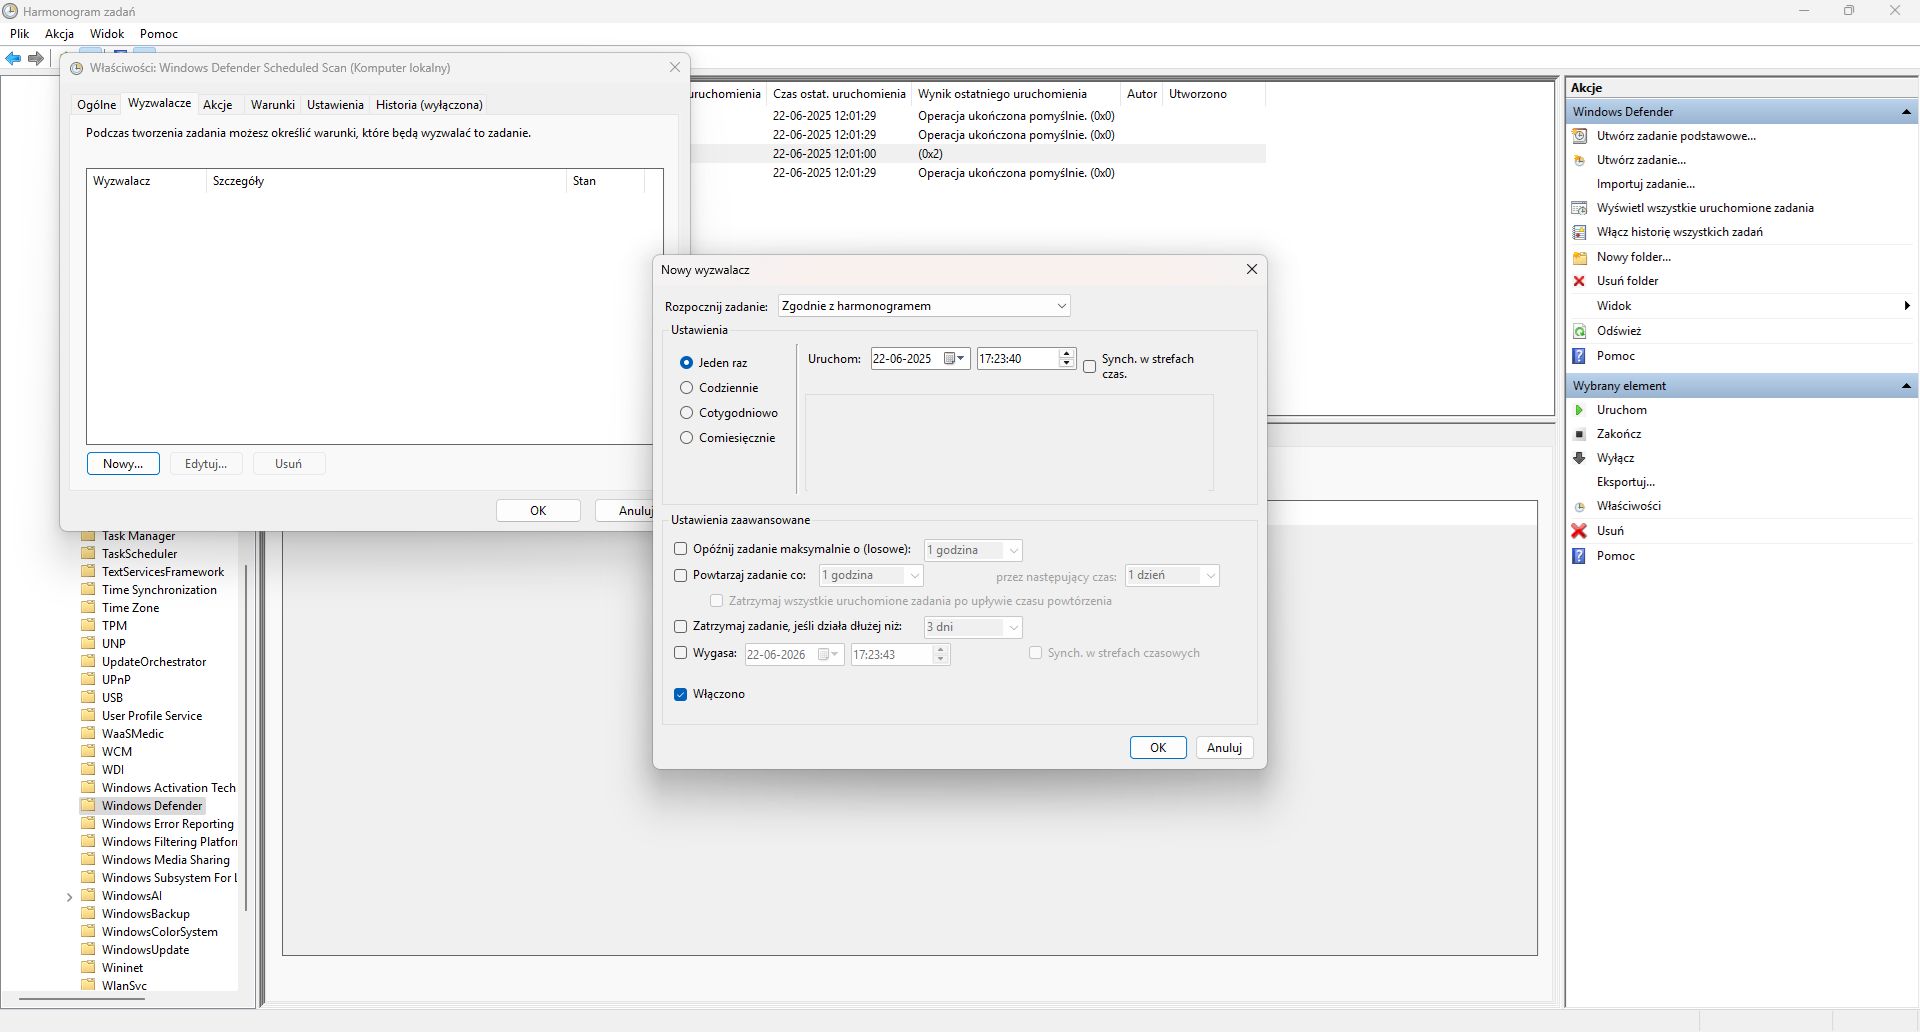Click the Nowy folder icon
Viewport: 1920px width, 1032px height.
[x=1579, y=257]
